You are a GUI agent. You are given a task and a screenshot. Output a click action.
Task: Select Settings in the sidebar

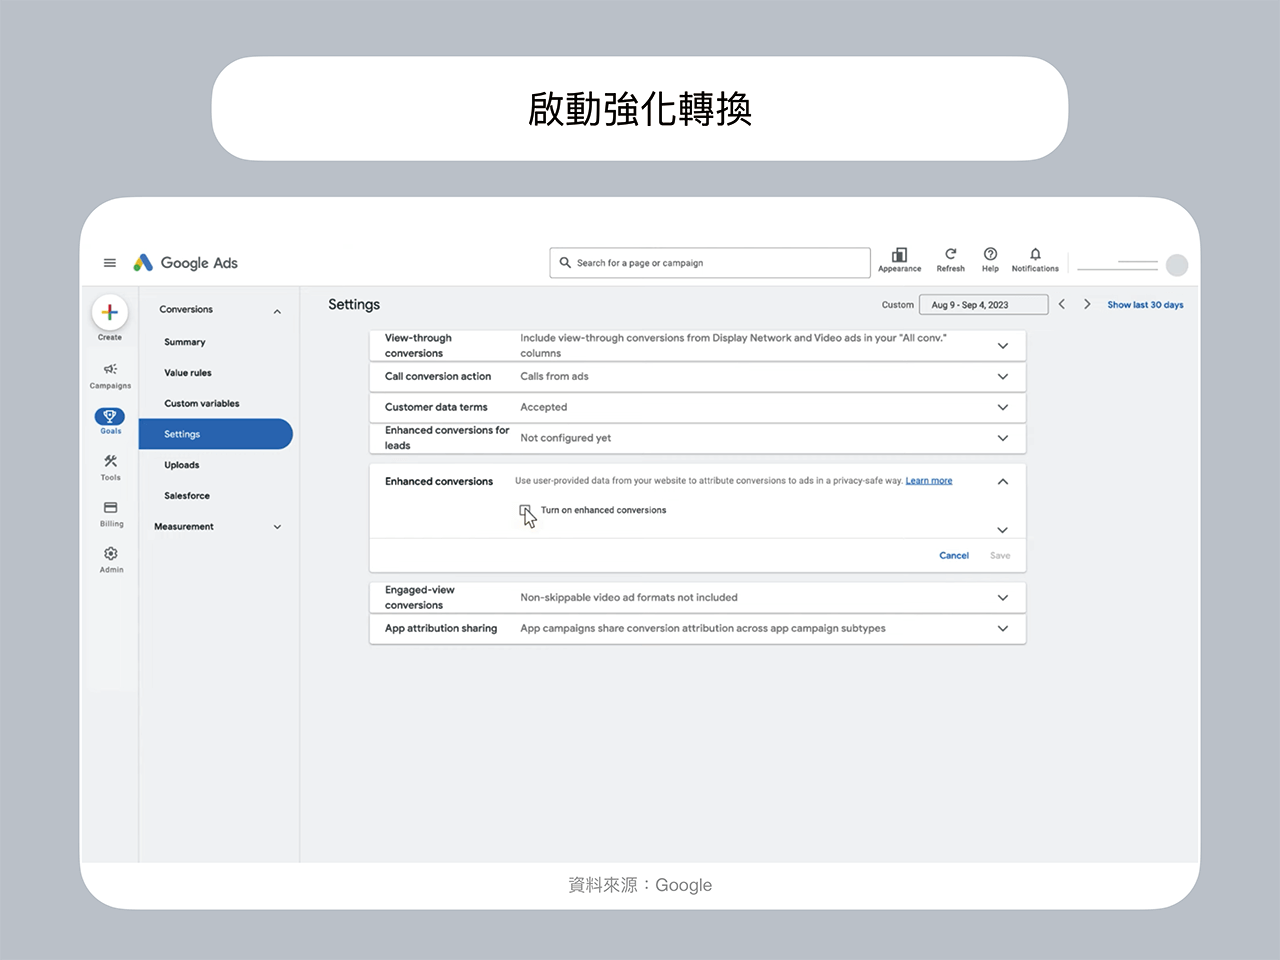(215, 434)
